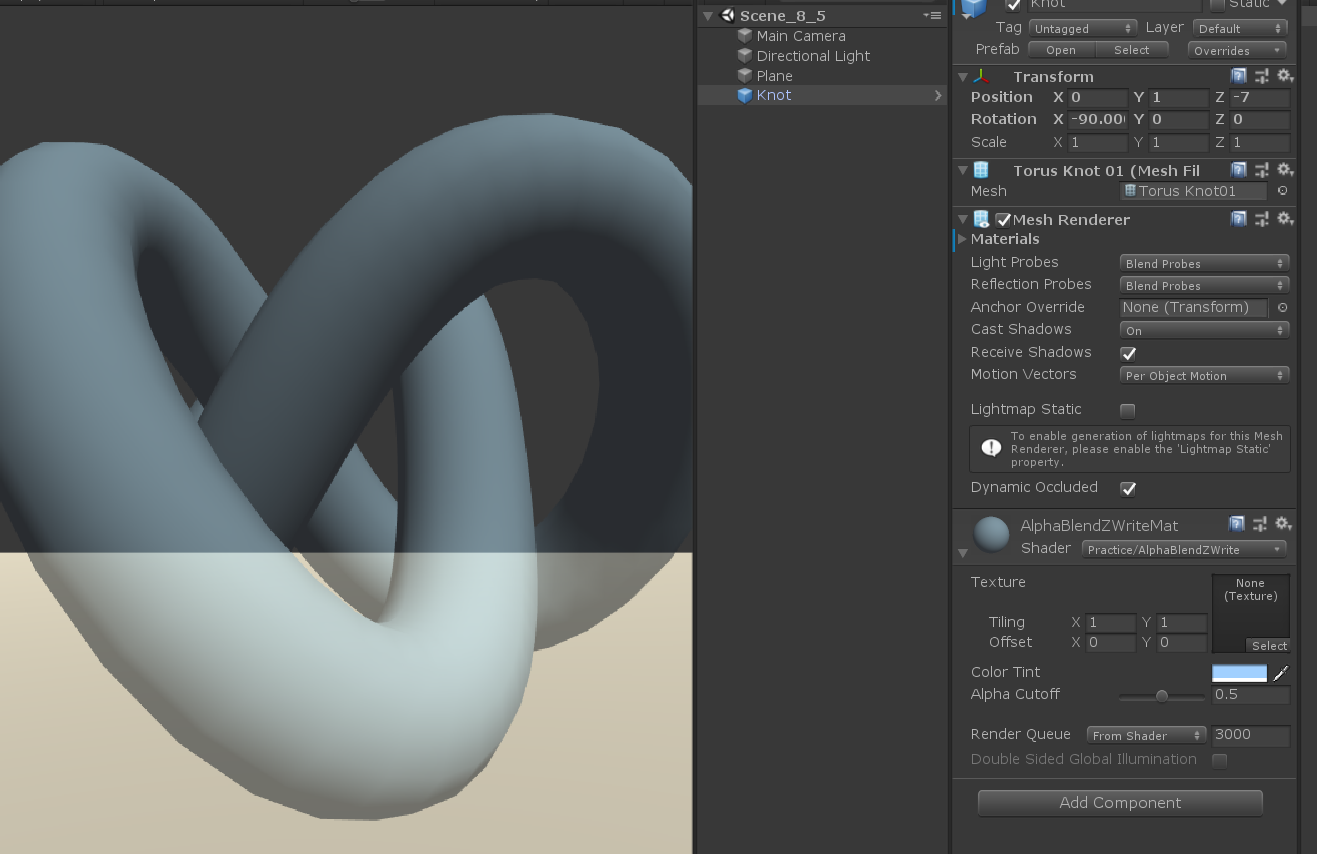Viewport: 1317px width, 854px height.
Task: Open help for AlphaBlendZWriteMat material
Action: pos(1238,524)
